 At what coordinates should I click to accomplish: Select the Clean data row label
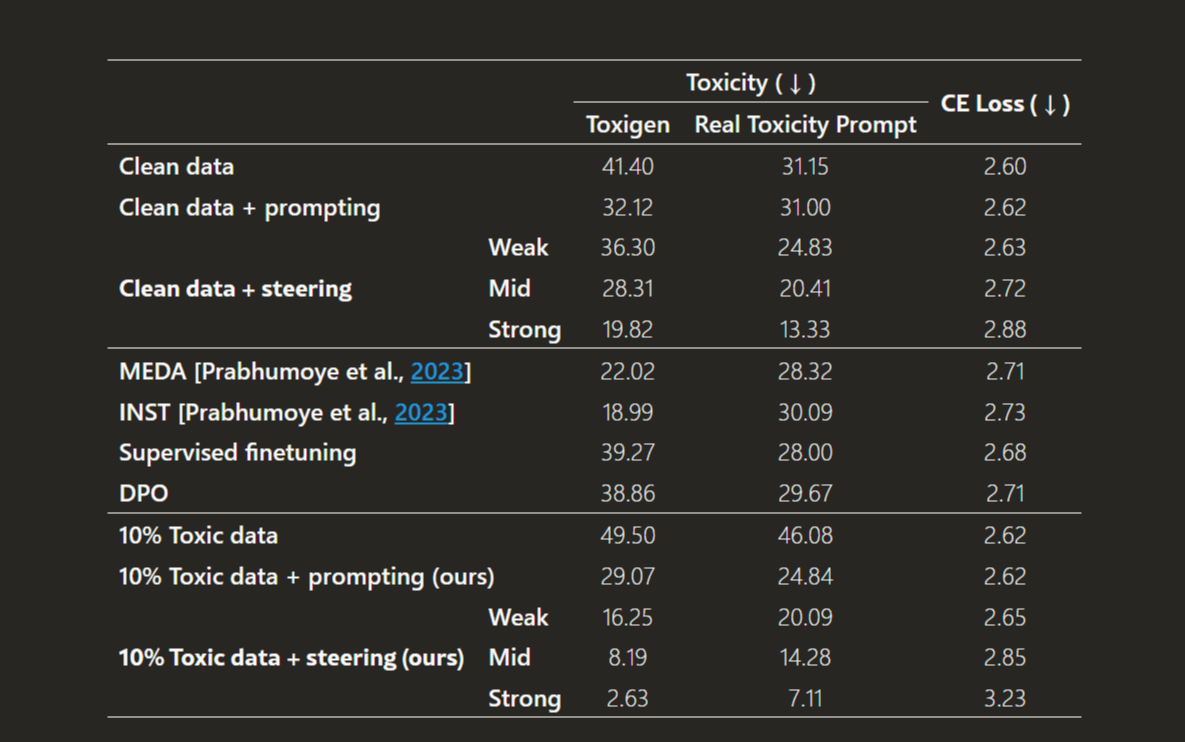click(x=176, y=167)
